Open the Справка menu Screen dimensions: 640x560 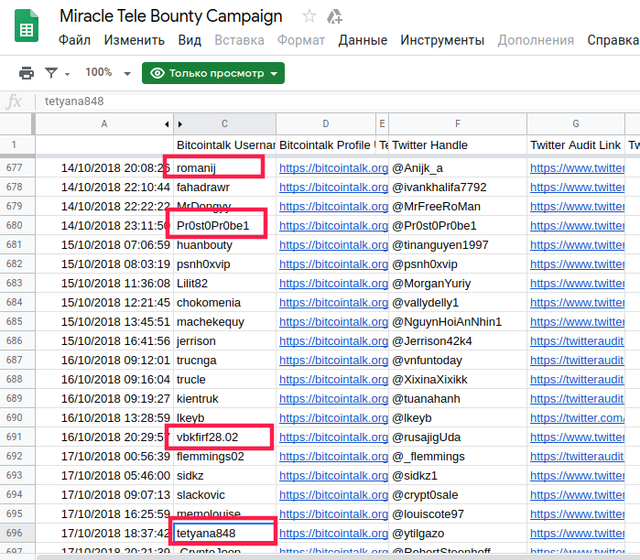point(613,40)
